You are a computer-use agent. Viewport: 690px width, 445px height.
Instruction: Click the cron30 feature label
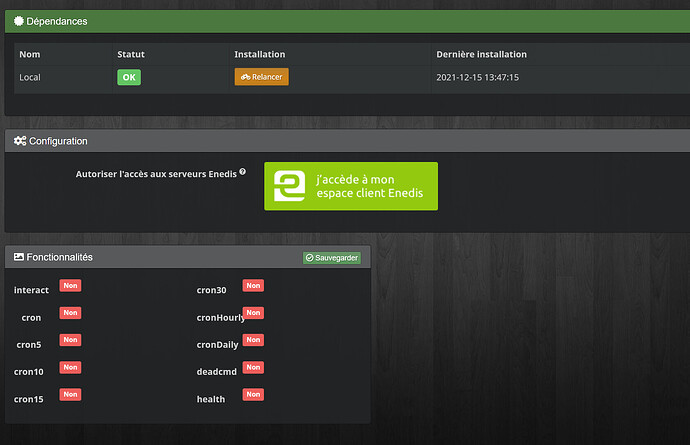(211, 290)
